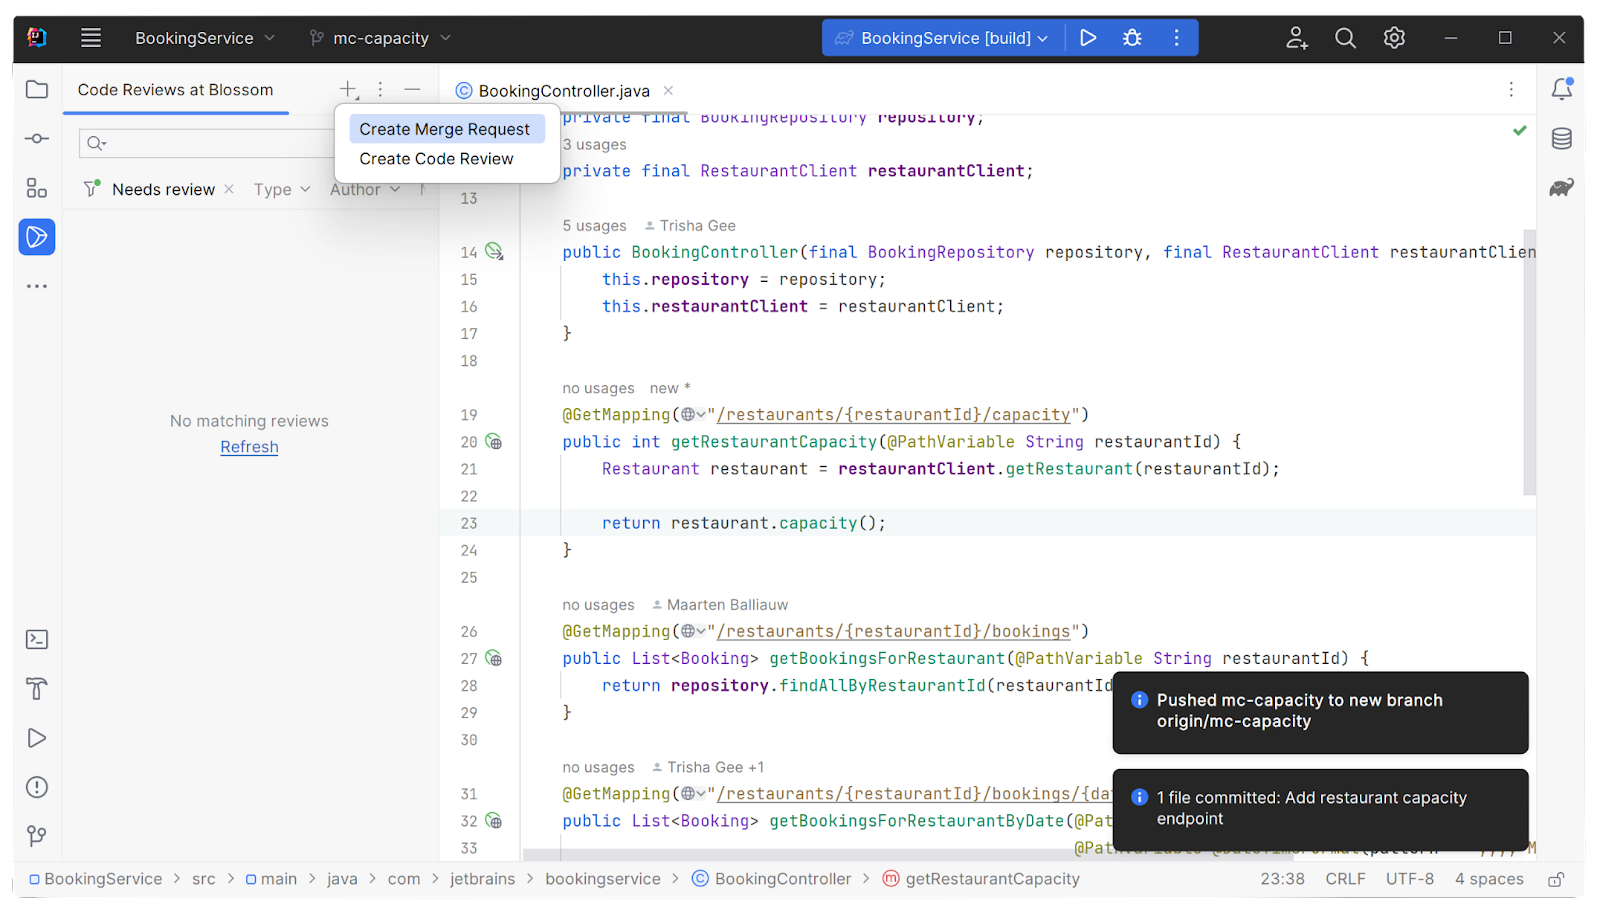This screenshot has height=911, width=1600.
Task: Choose Create Merge Request
Action: [446, 129]
